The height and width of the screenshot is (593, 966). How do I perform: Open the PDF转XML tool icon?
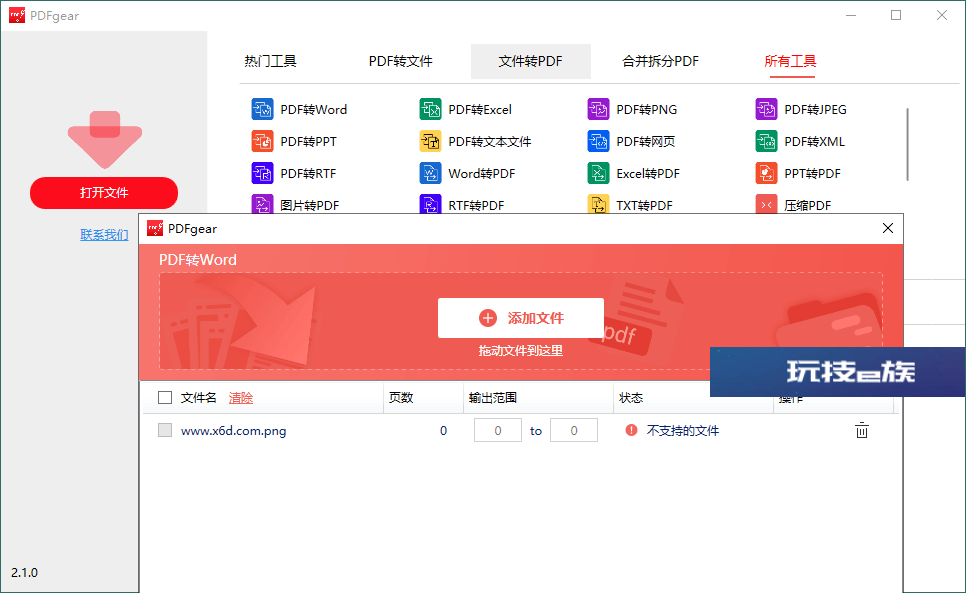pos(766,142)
